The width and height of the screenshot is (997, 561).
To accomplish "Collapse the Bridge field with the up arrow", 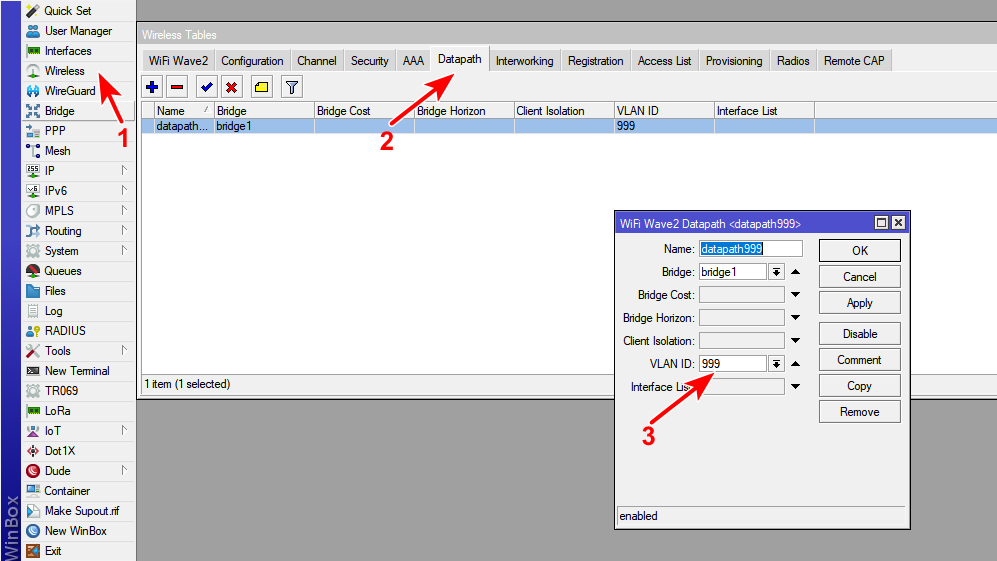I will pyautogui.click(x=795, y=272).
